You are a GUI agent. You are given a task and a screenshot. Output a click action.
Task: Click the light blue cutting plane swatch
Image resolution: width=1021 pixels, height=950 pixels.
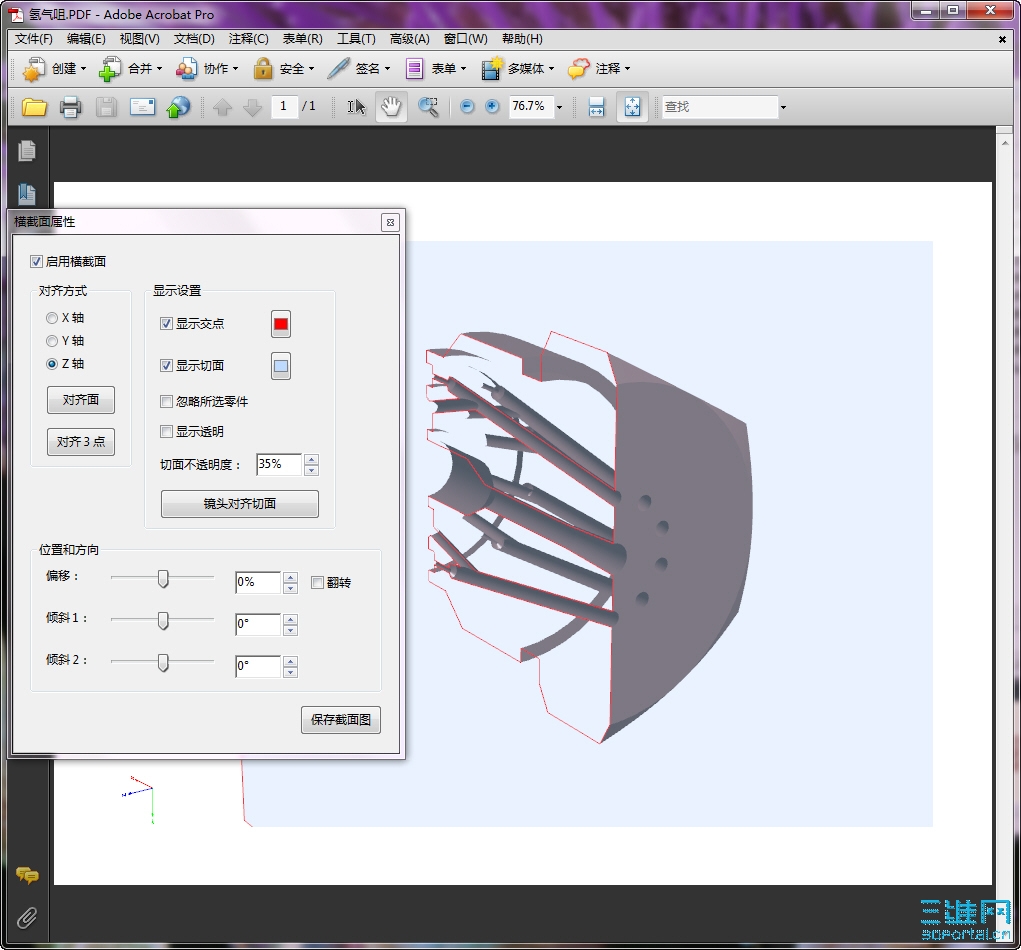tap(281, 366)
